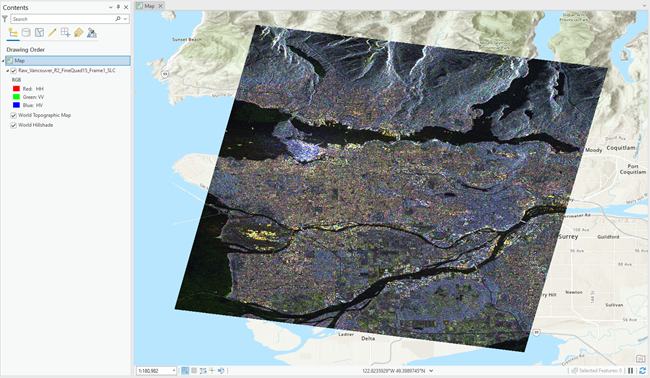
Task: Open coordinate display units dropdown arrow
Action: point(432,371)
